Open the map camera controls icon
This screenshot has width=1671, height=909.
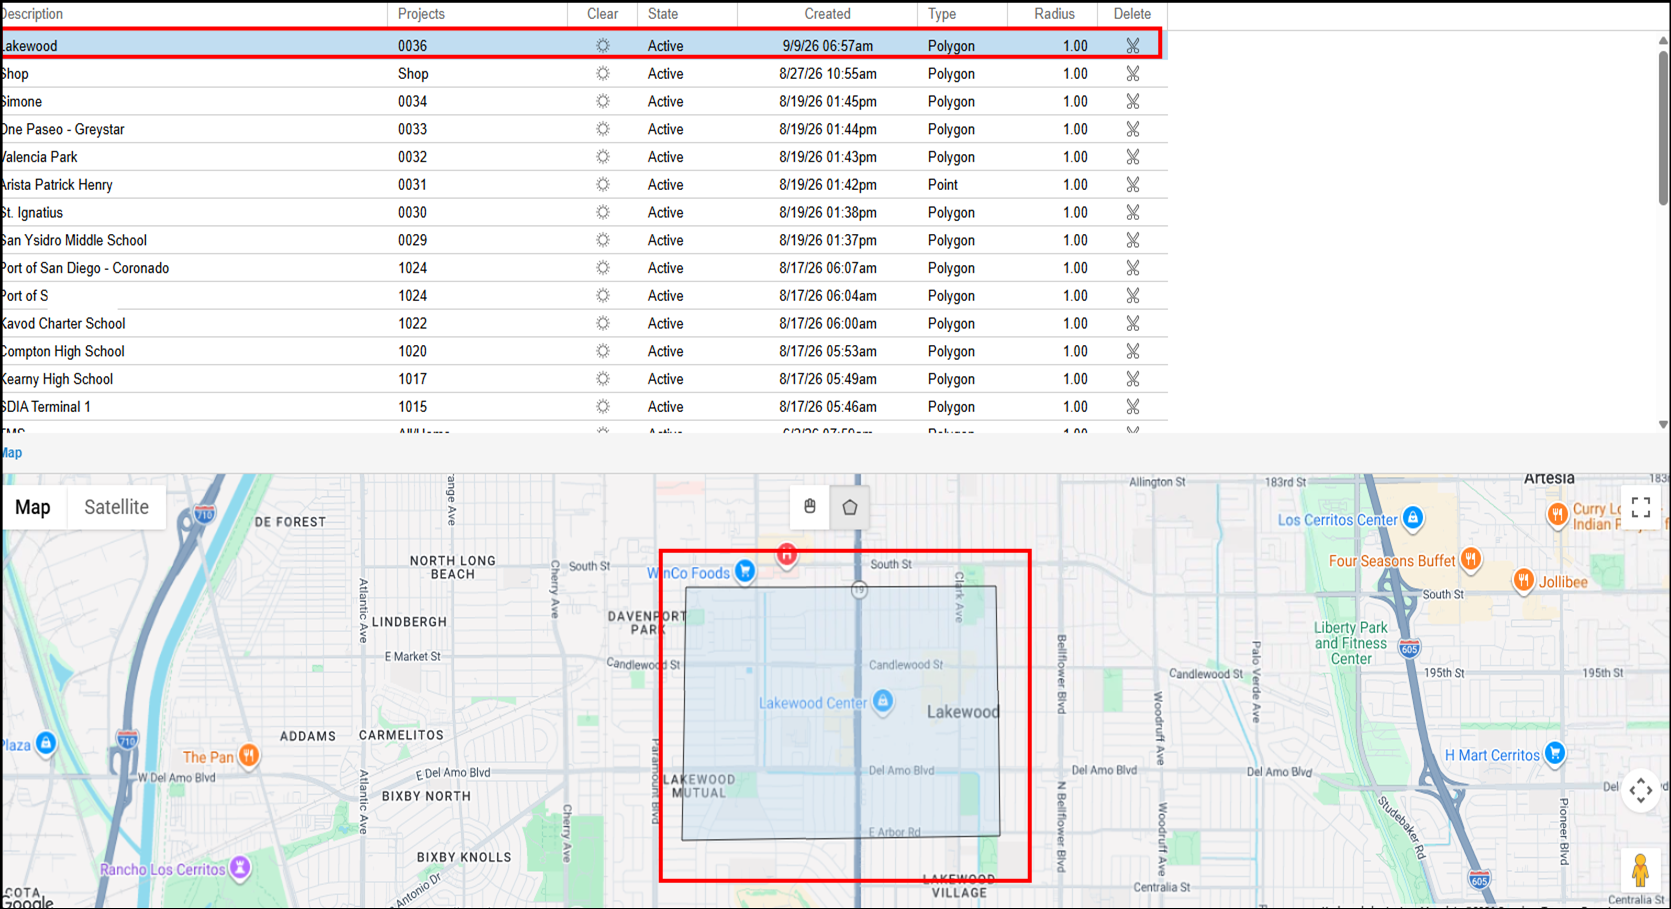pyautogui.click(x=1640, y=791)
